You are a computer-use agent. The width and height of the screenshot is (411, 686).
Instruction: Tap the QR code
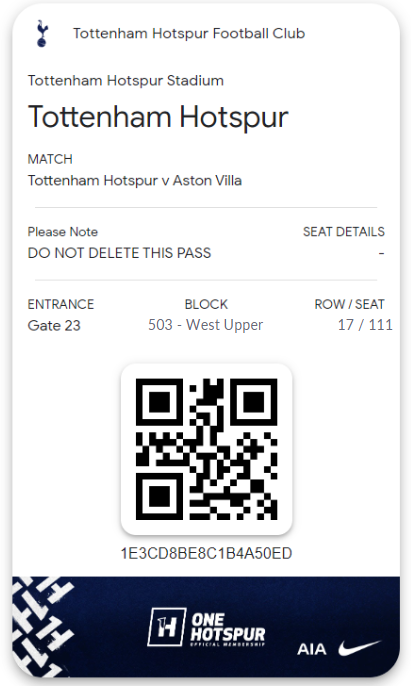click(206, 449)
